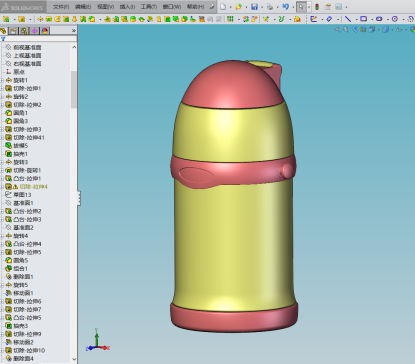
Task: Select 基准面1 in tree
Action: point(23,203)
